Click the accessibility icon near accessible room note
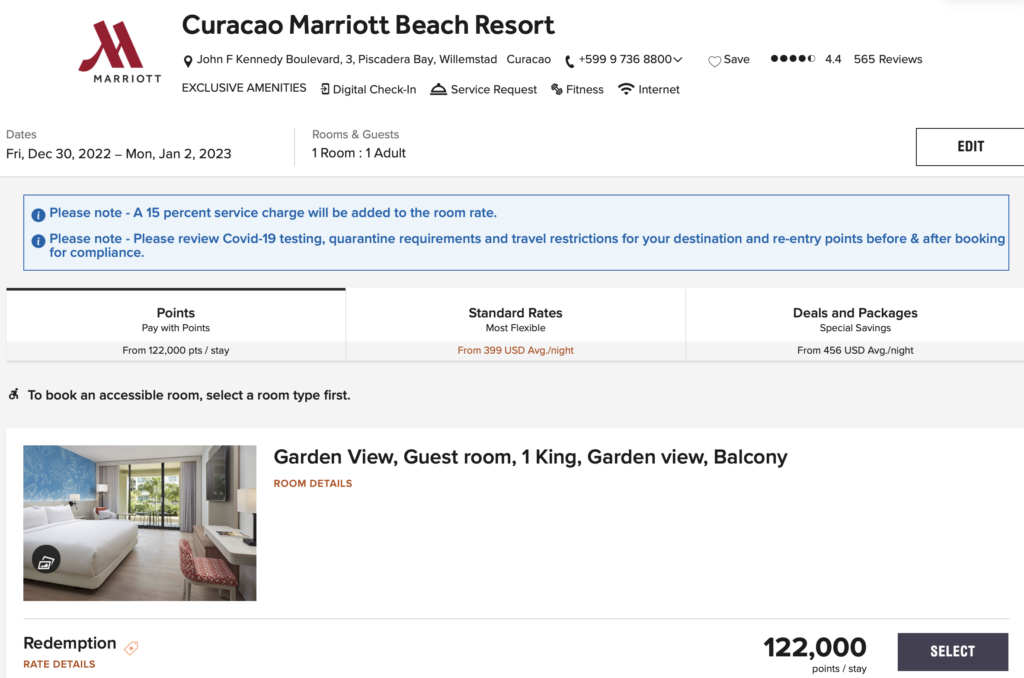Screen dimensions: 1024x678 click(12, 394)
